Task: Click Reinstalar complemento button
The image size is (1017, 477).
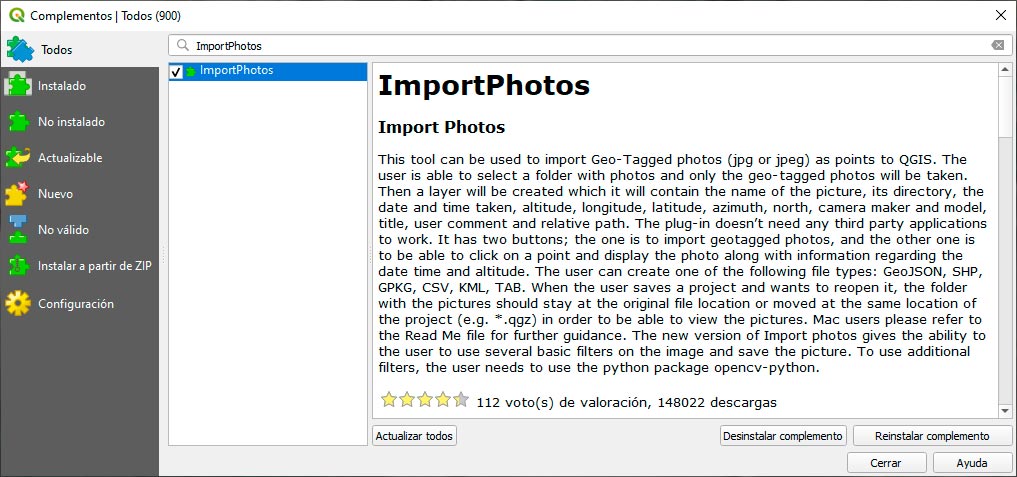Action: pyautogui.click(x=932, y=436)
